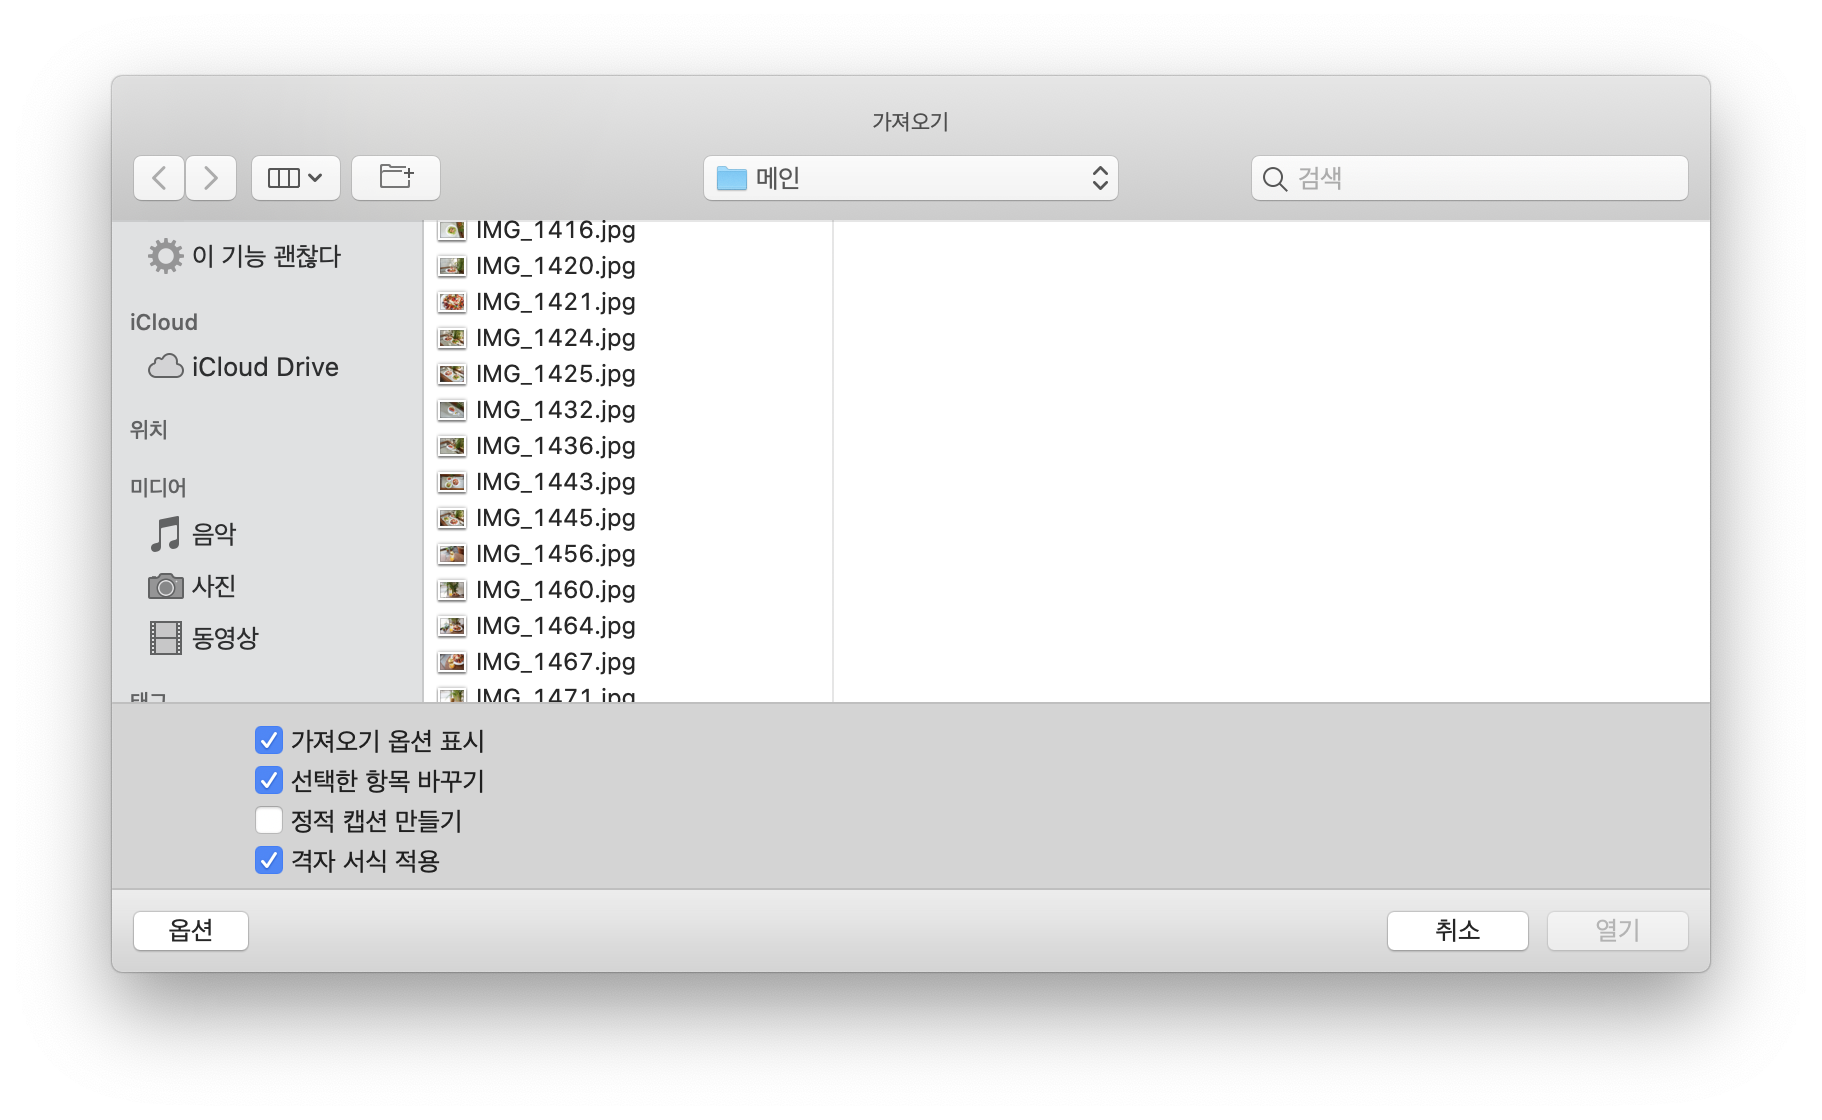Click the music note icon for 음악
Screen dimensions: 1822x1120
(x=165, y=534)
